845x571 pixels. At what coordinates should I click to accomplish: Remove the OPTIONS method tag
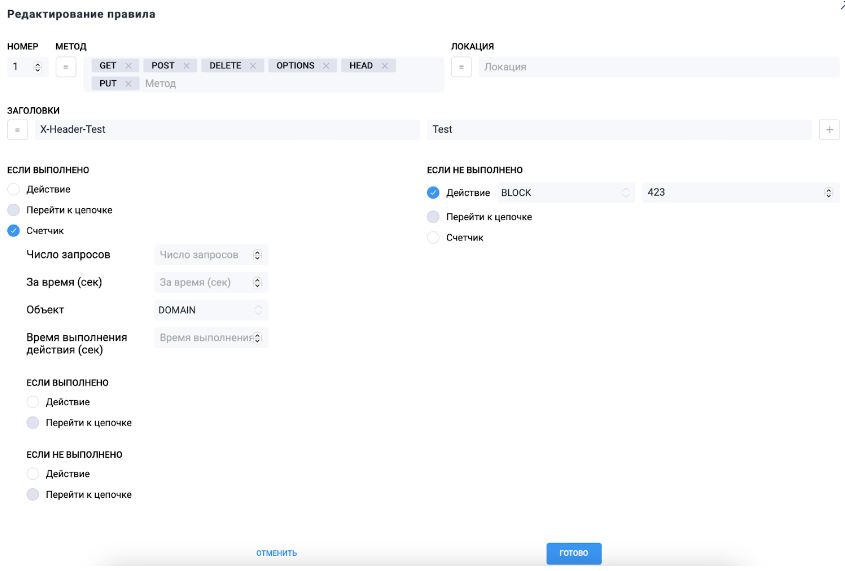(x=326, y=66)
